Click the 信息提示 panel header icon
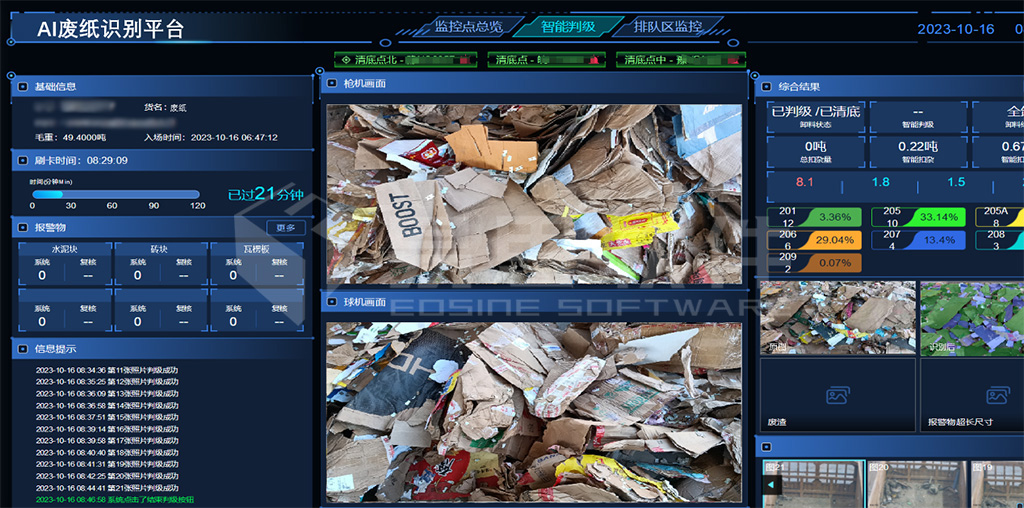 24,349
